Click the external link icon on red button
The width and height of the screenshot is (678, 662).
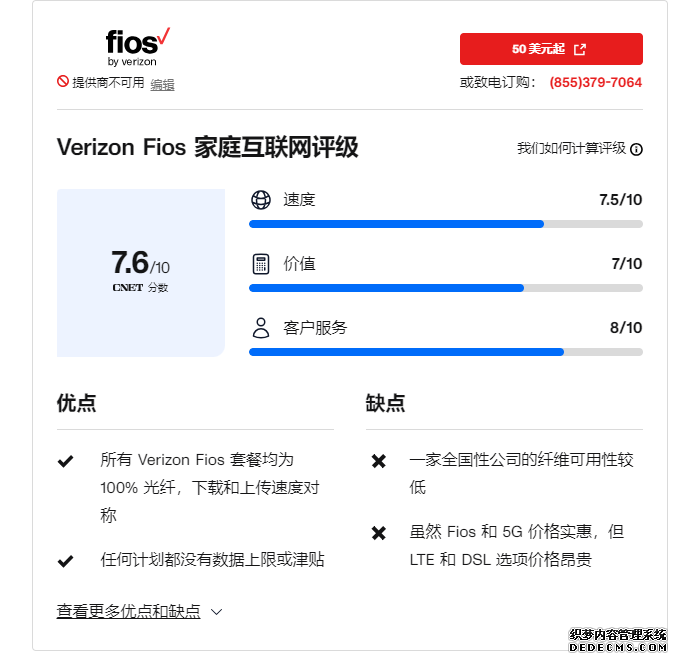click(x=580, y=49)
